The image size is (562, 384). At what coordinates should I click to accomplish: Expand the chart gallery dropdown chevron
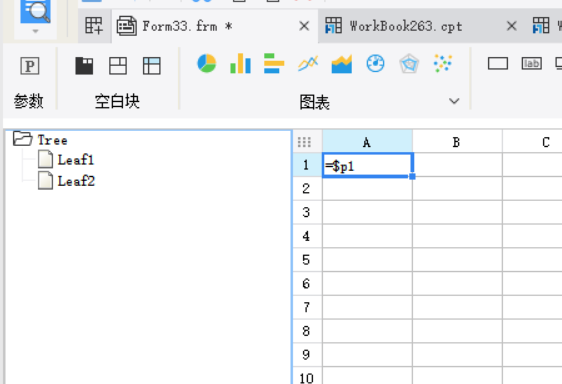point(454,101)
